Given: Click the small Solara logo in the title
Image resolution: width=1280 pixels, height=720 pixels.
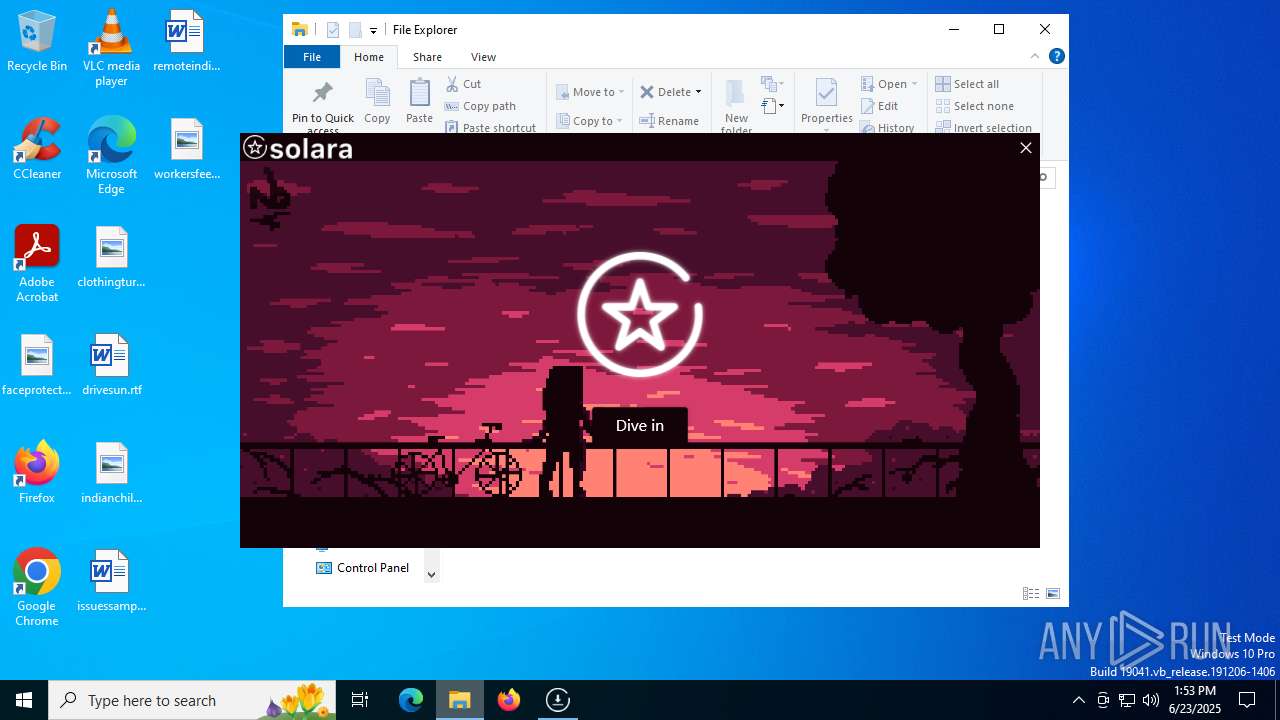Looking at the screenshot, I should click(255, 148).
